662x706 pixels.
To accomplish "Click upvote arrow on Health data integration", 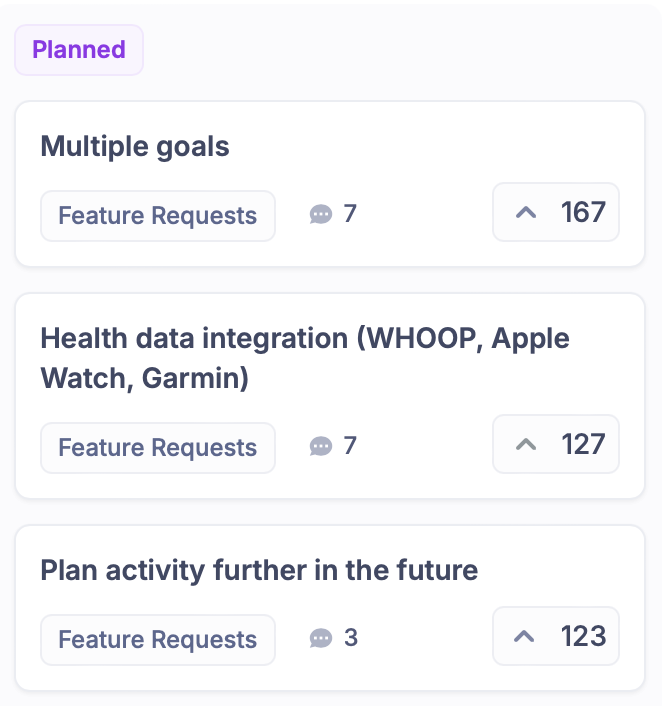I will coord(526,444).
